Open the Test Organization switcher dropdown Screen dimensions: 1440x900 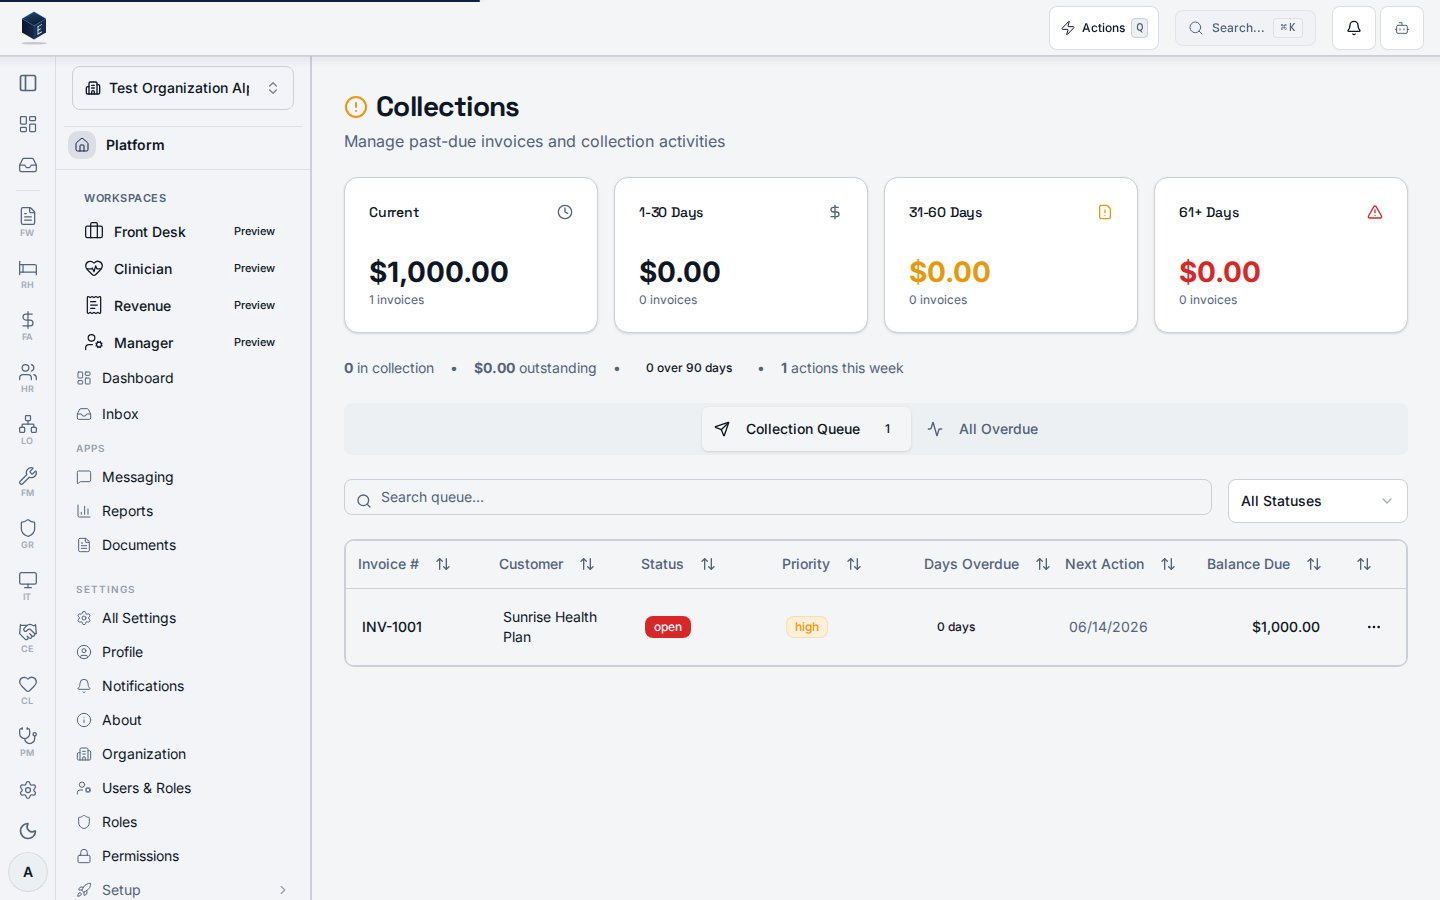183,88
